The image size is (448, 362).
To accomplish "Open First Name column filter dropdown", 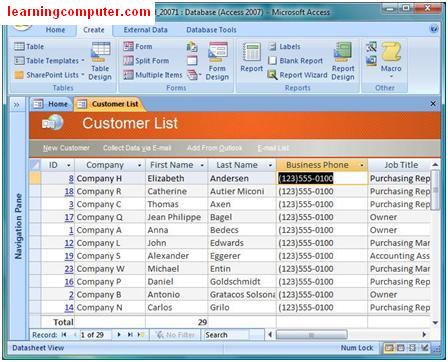I will click(202, 165).
